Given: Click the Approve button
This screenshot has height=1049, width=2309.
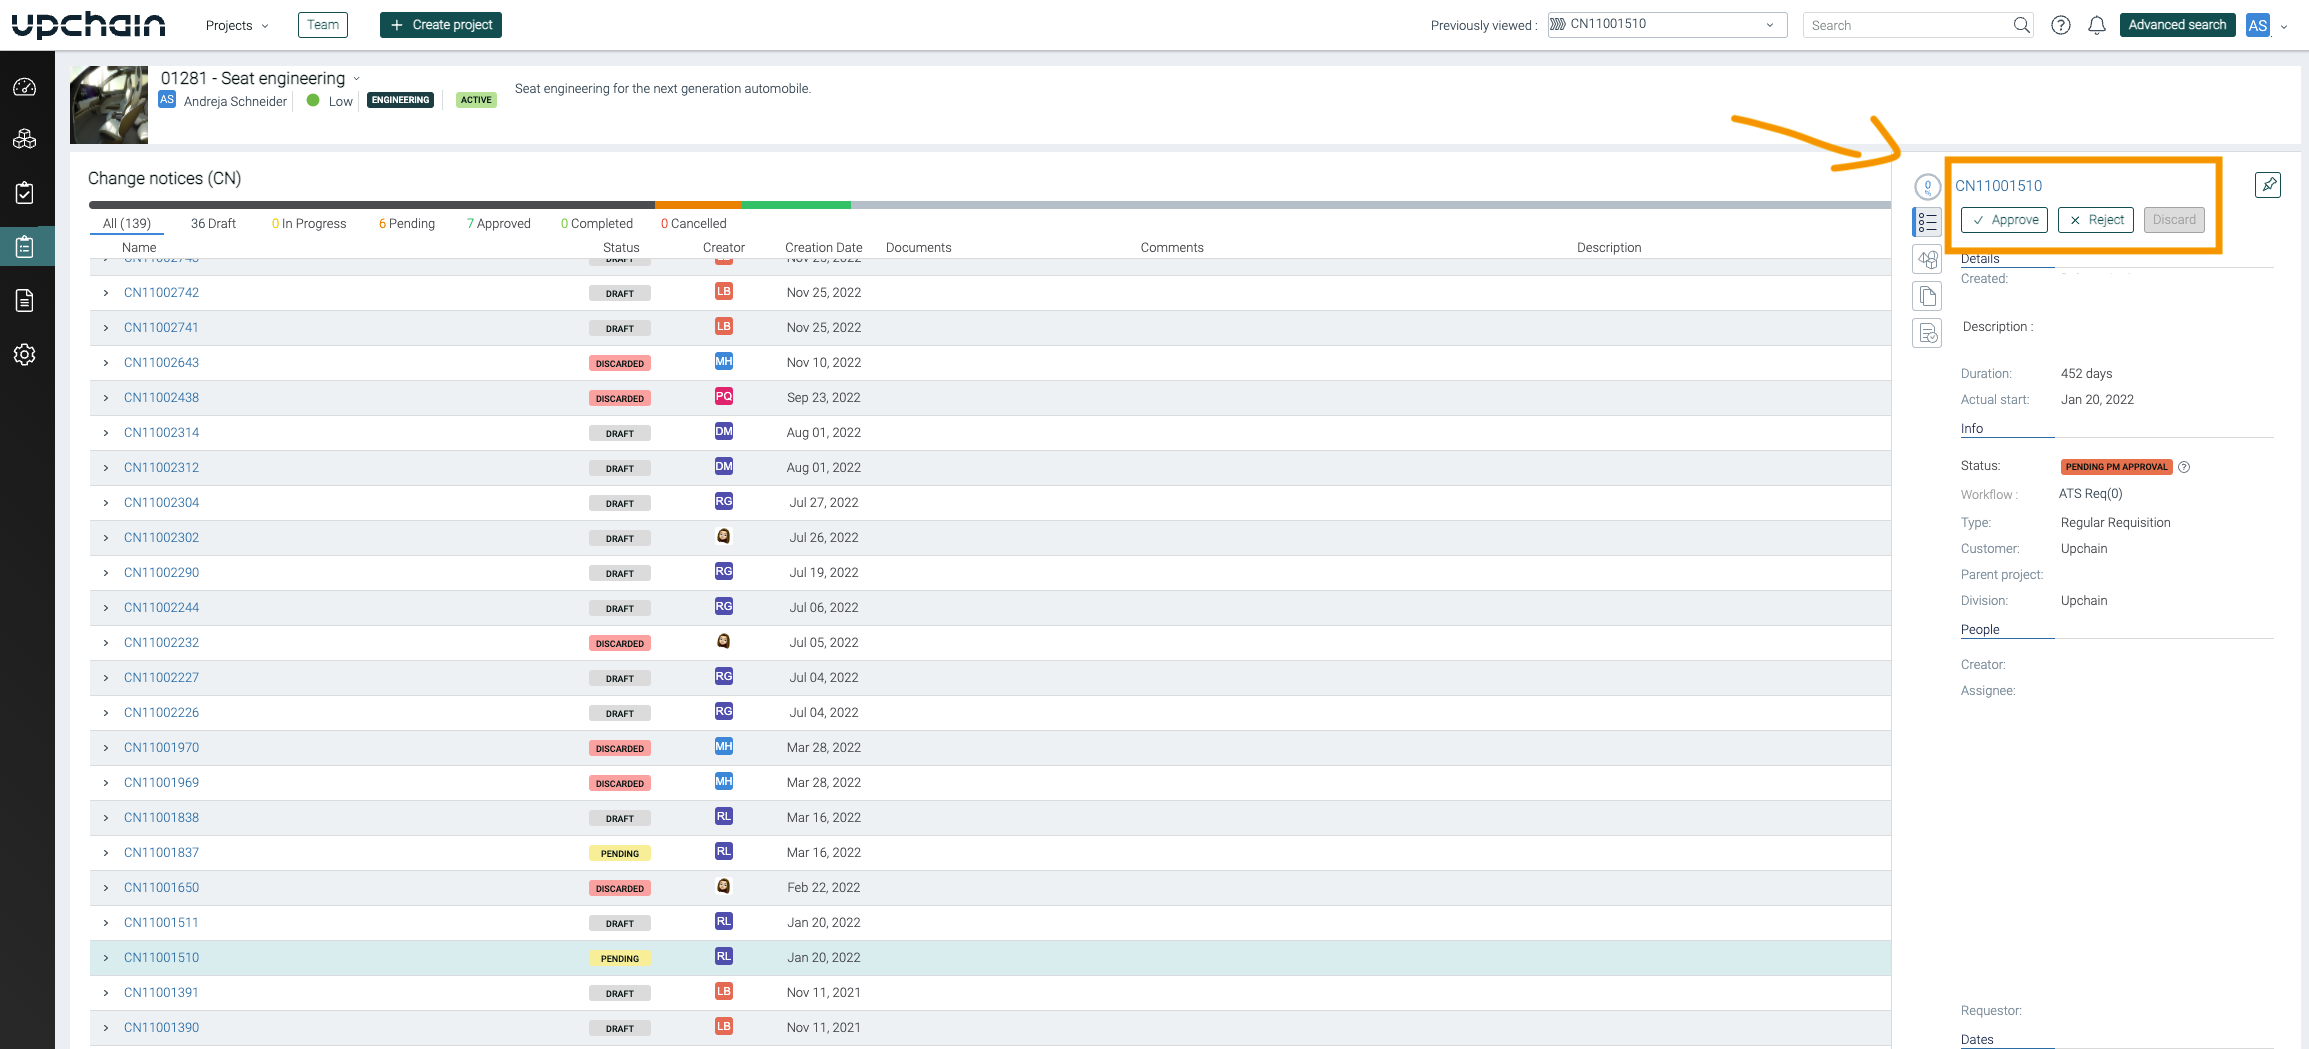Looking at the screenshot, I should (2004, 220).
